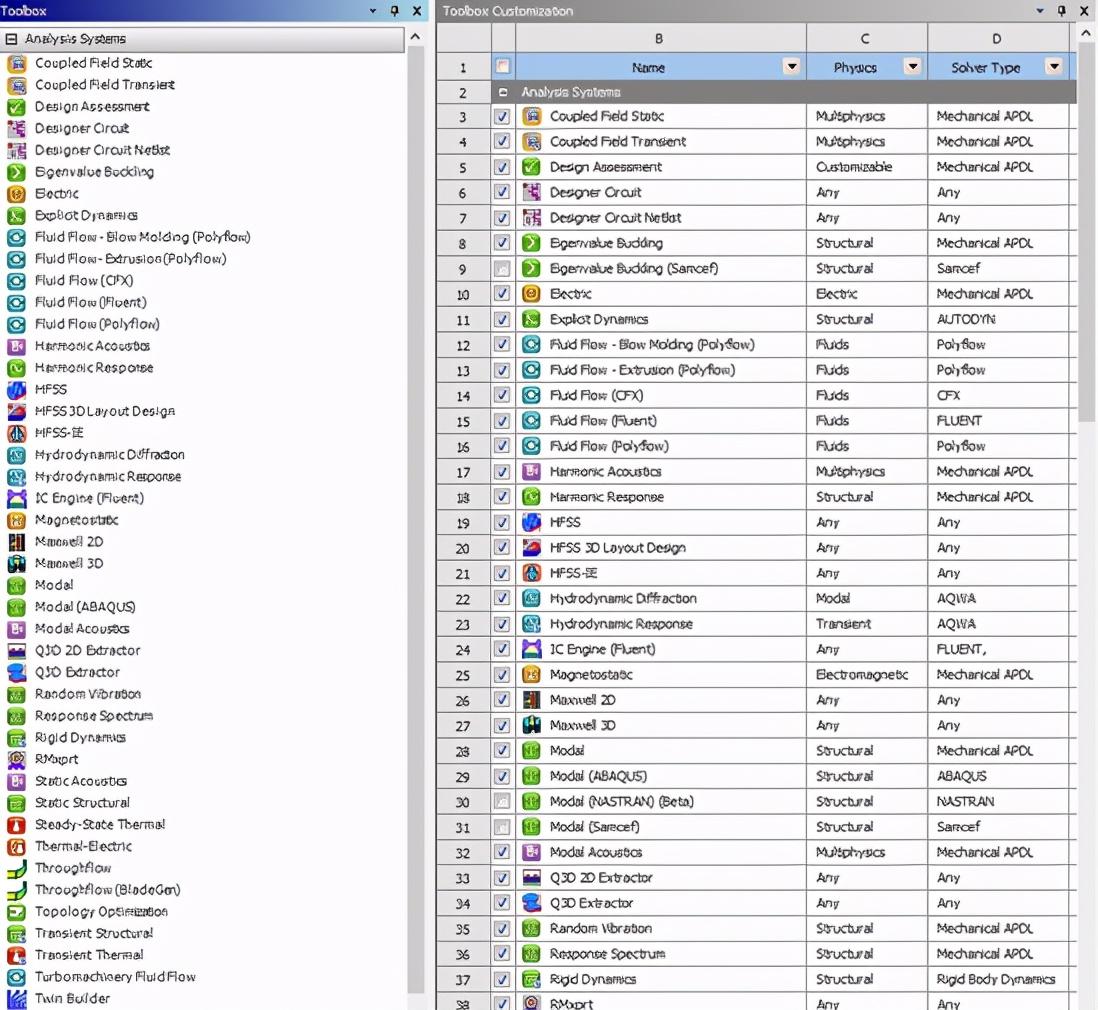Select Eigenvalue Buckling icon in Toolbox
Viewport: 1098px width, 1010px height.
[16, 172]
